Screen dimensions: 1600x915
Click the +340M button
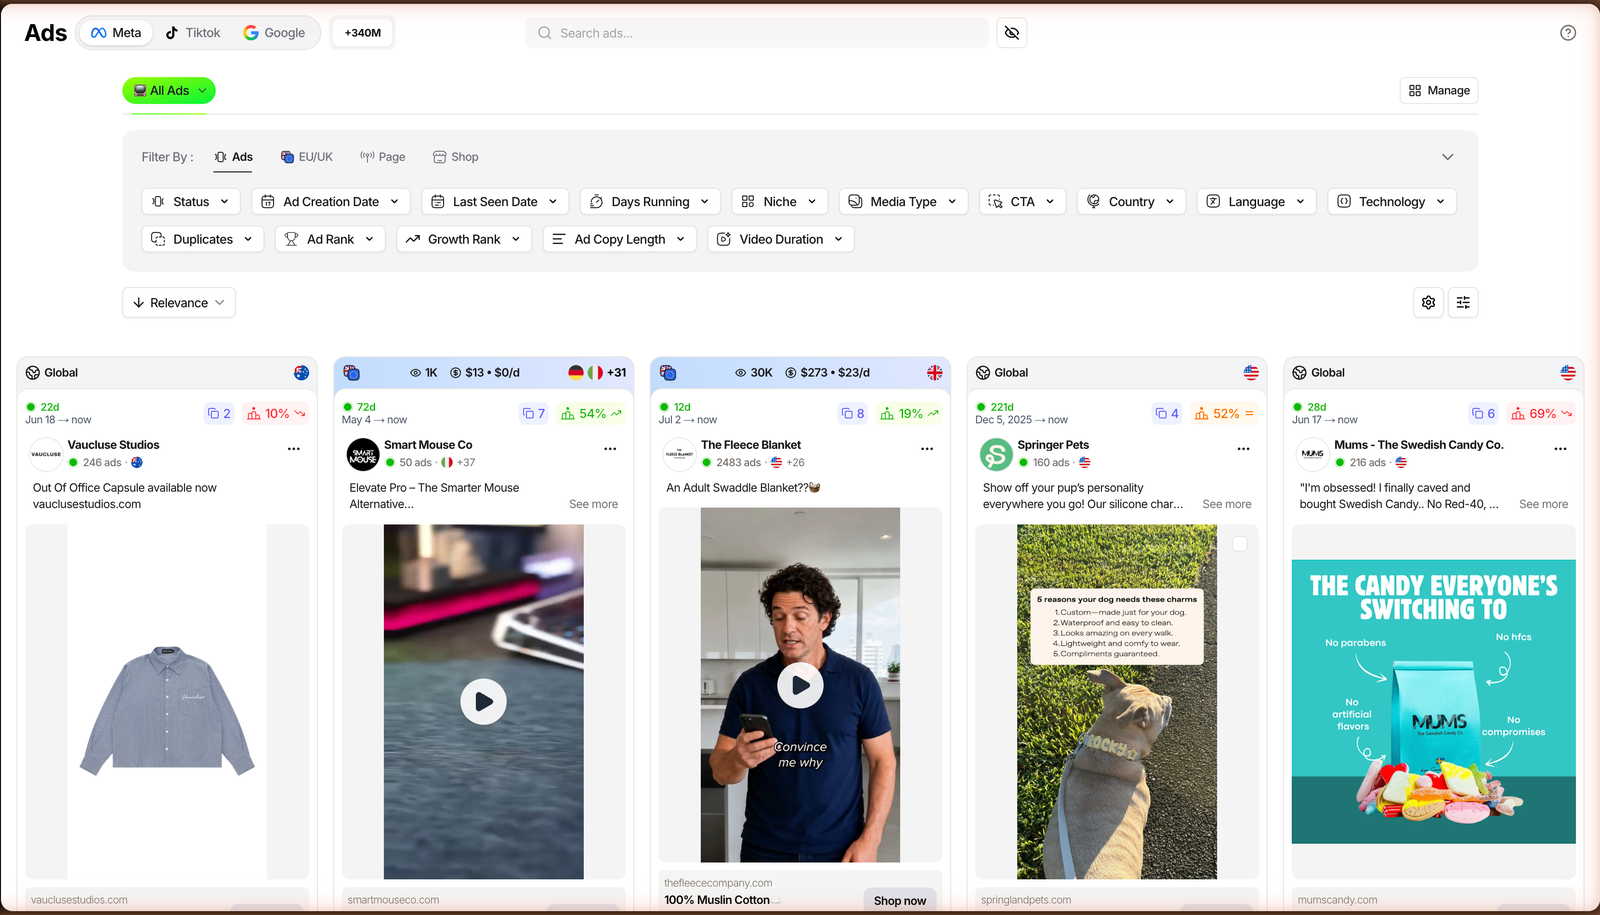pyautogui.click(x=363, y=33)
